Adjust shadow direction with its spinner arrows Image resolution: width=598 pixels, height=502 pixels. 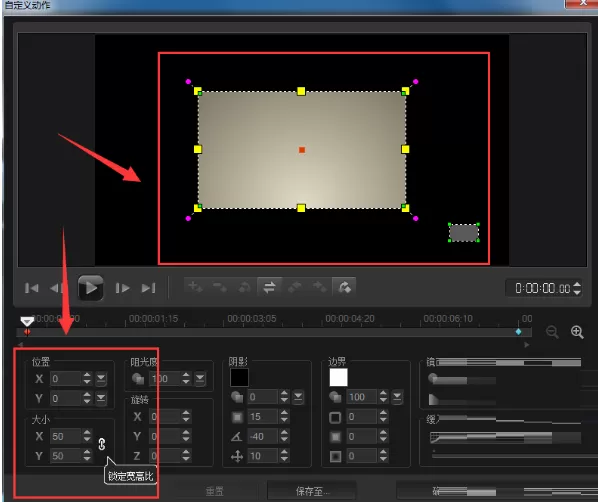point(284,436)
